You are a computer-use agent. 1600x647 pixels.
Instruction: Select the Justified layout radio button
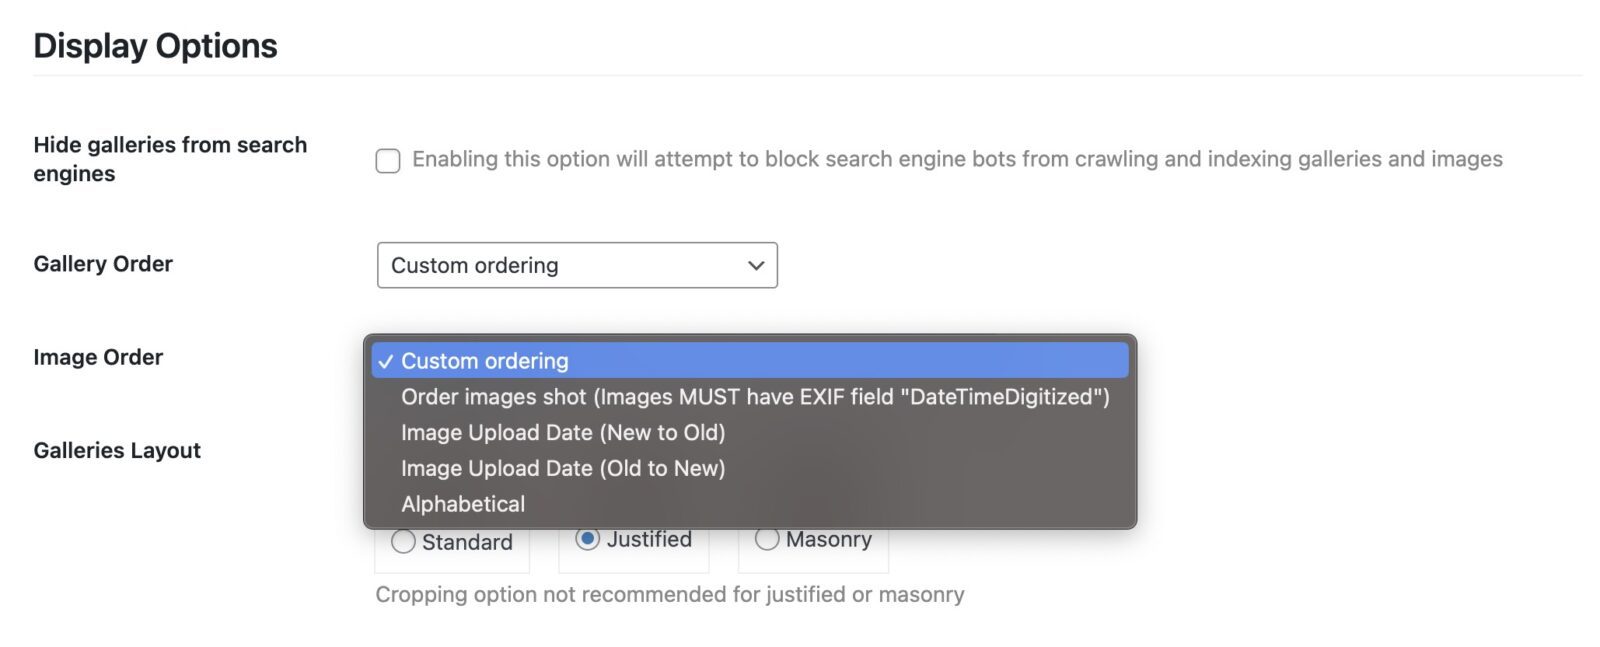[588, 539]
